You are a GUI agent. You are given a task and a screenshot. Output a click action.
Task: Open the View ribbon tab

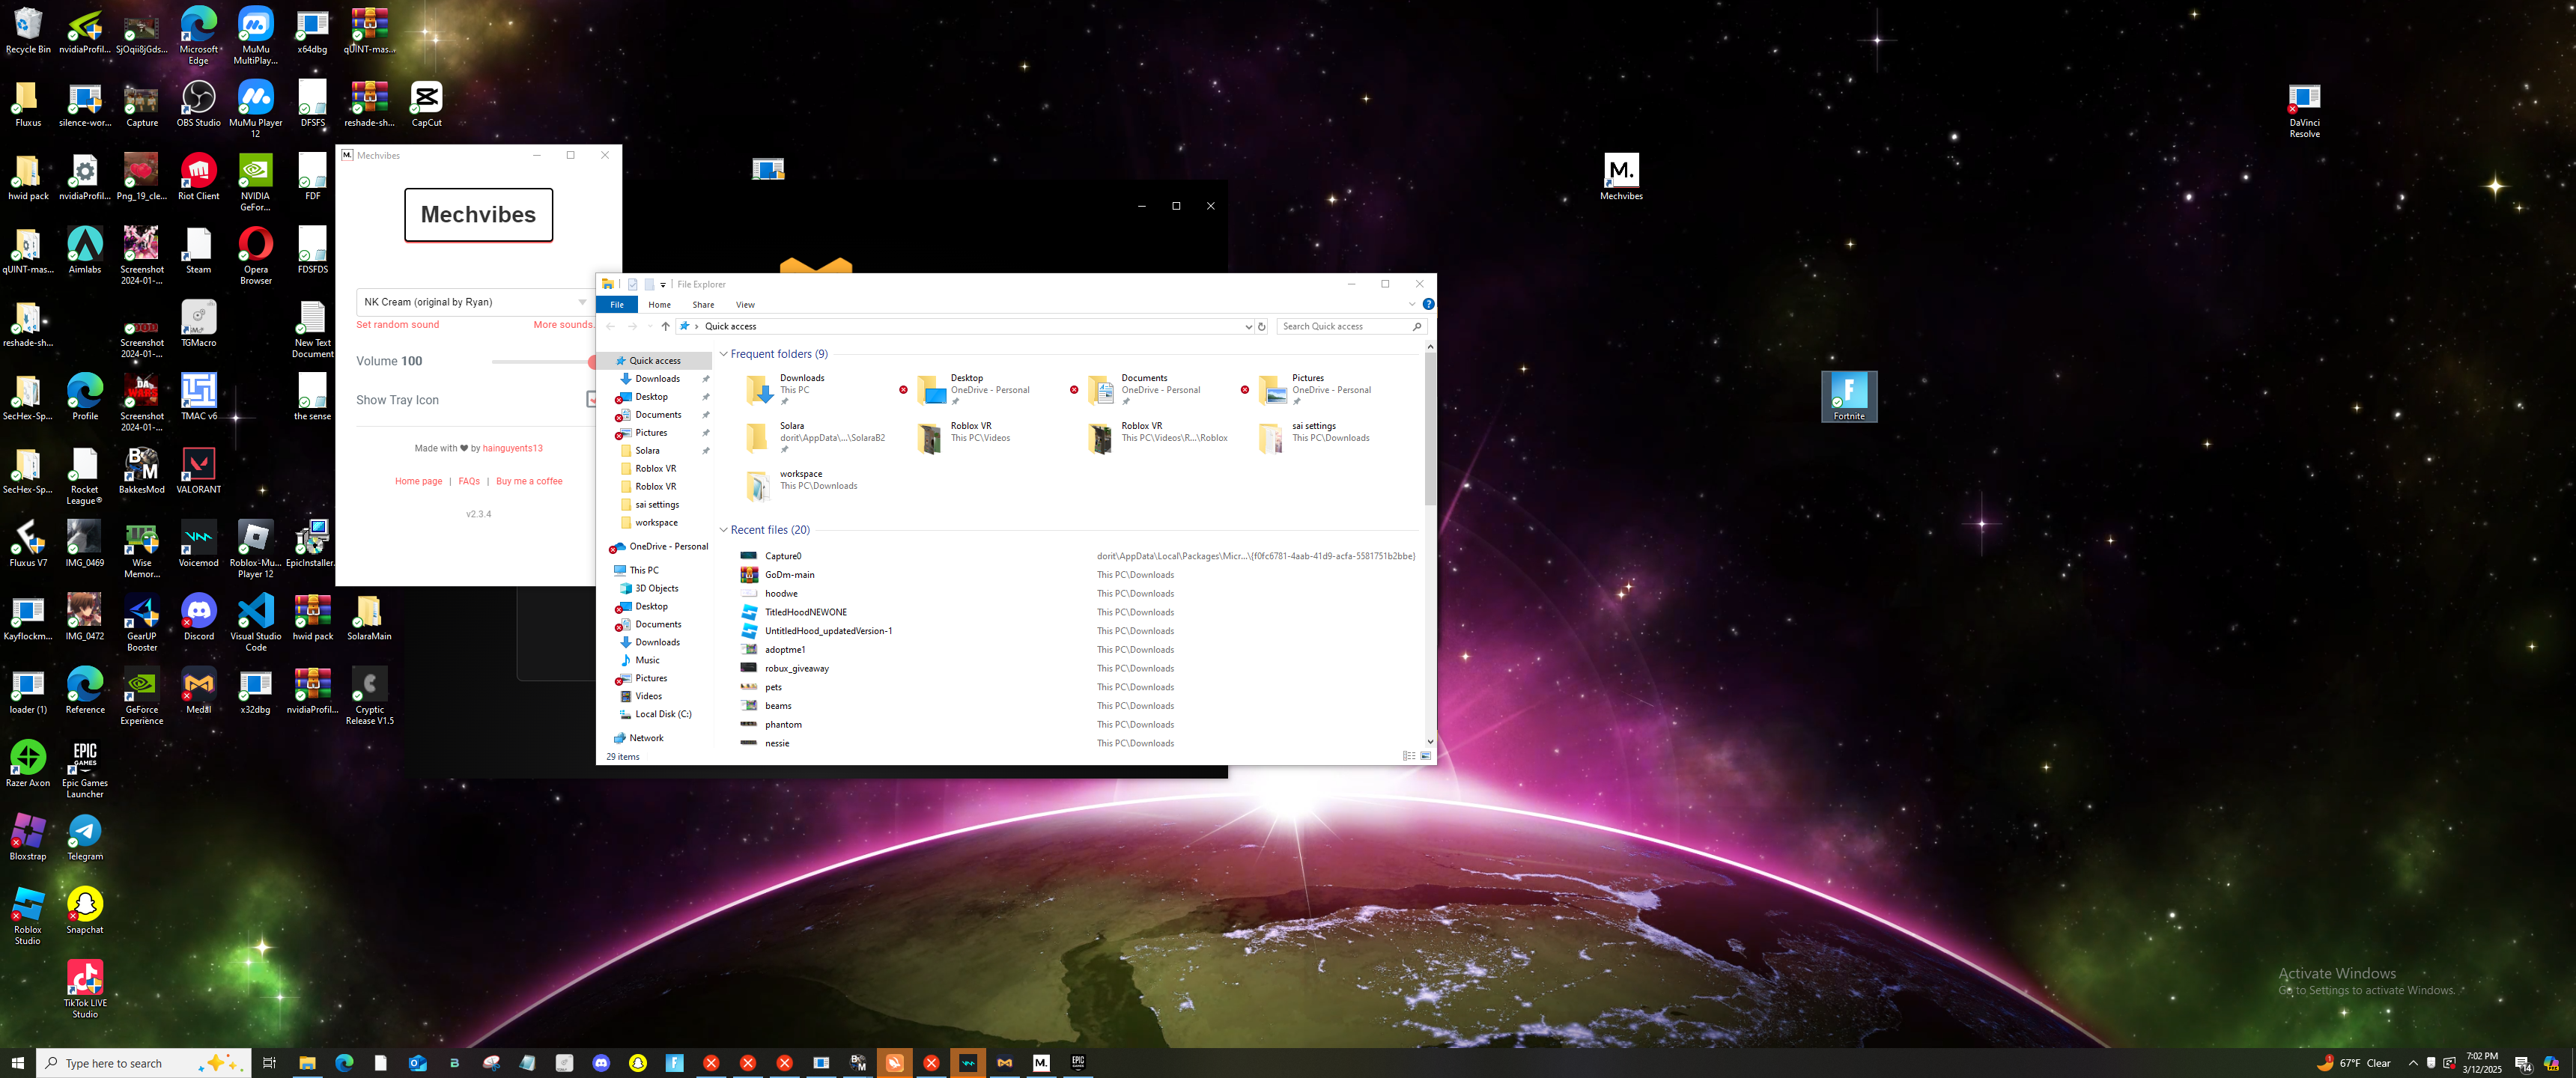coord(745,305)
